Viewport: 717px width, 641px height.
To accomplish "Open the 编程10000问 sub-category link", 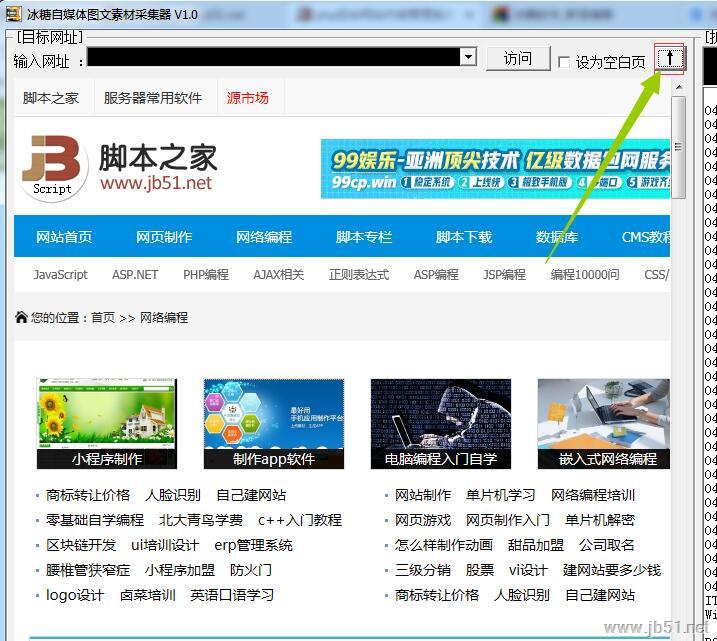I will 585,274.
